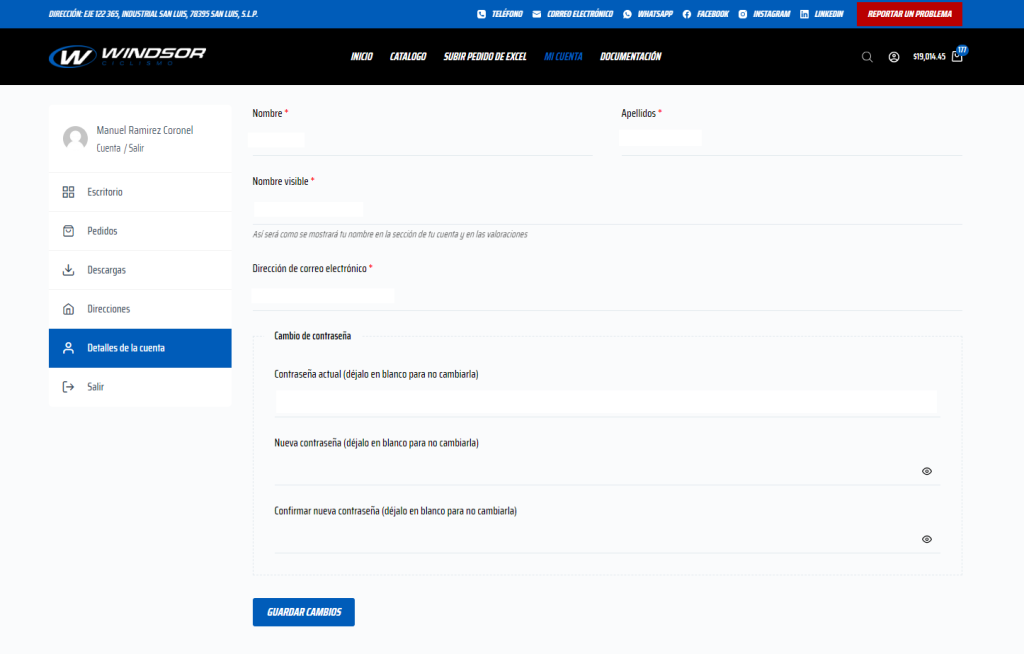
Task: Open the user account icon in header
Action: click(x=893, y=57)
